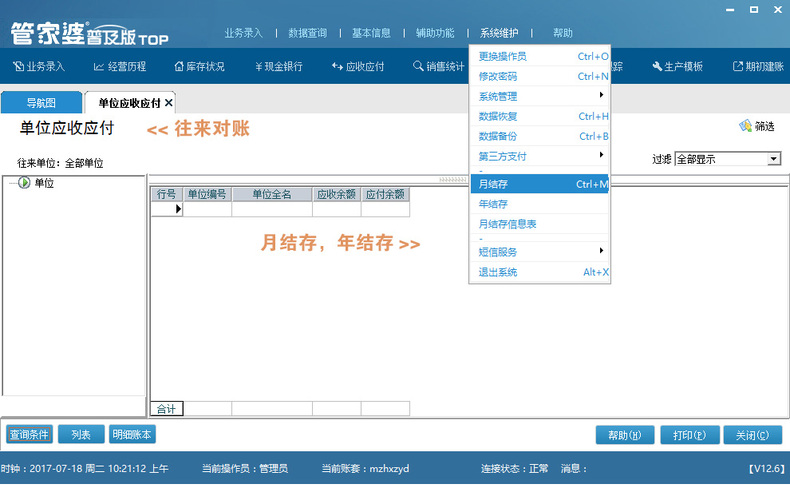The image size is (790, 492).
Task: Expand the 单位 tree node
Action: (24, 182)
